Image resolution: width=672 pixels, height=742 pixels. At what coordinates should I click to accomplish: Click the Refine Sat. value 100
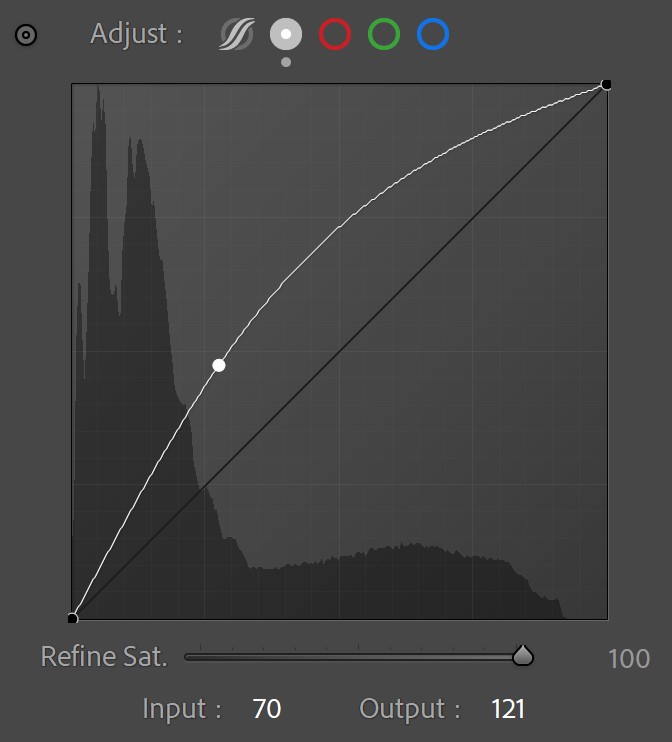pyautogui.click(x=628, y=658)
